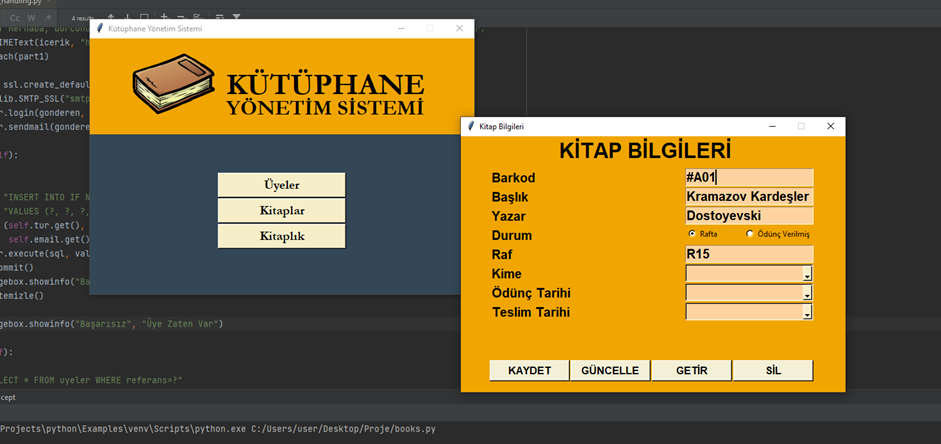Minimize the Kütüphane Yönetim Sistemi window
The height and width of the screenshot is (444, 941).
pyautogui.click(x=401, y=28)
